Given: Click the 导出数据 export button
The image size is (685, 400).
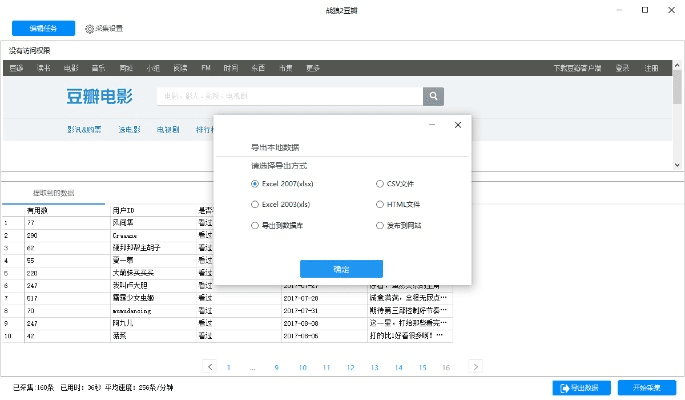Looking at the screenshot, I should click(x=581, y=388).
